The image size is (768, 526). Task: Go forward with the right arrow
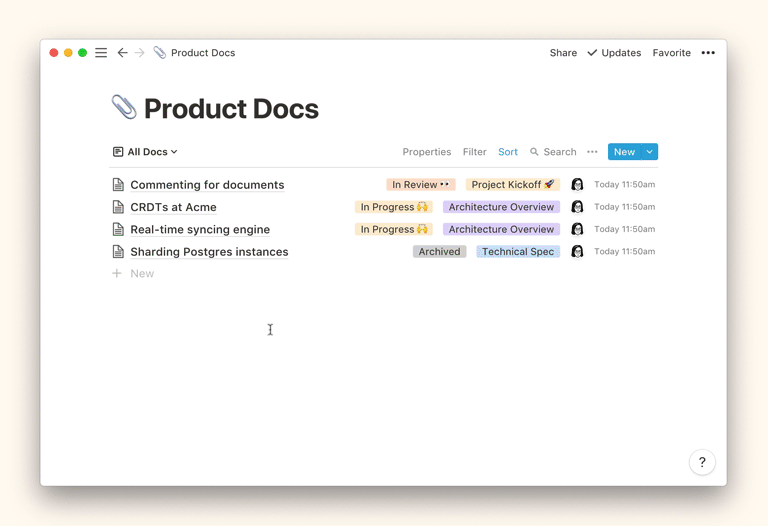coord(139,53)
